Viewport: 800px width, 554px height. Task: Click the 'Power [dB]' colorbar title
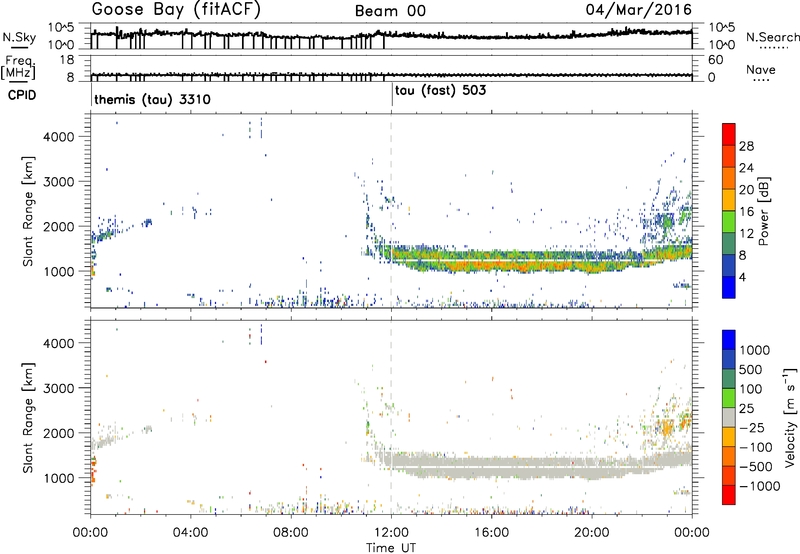click(x=764, y=211)
